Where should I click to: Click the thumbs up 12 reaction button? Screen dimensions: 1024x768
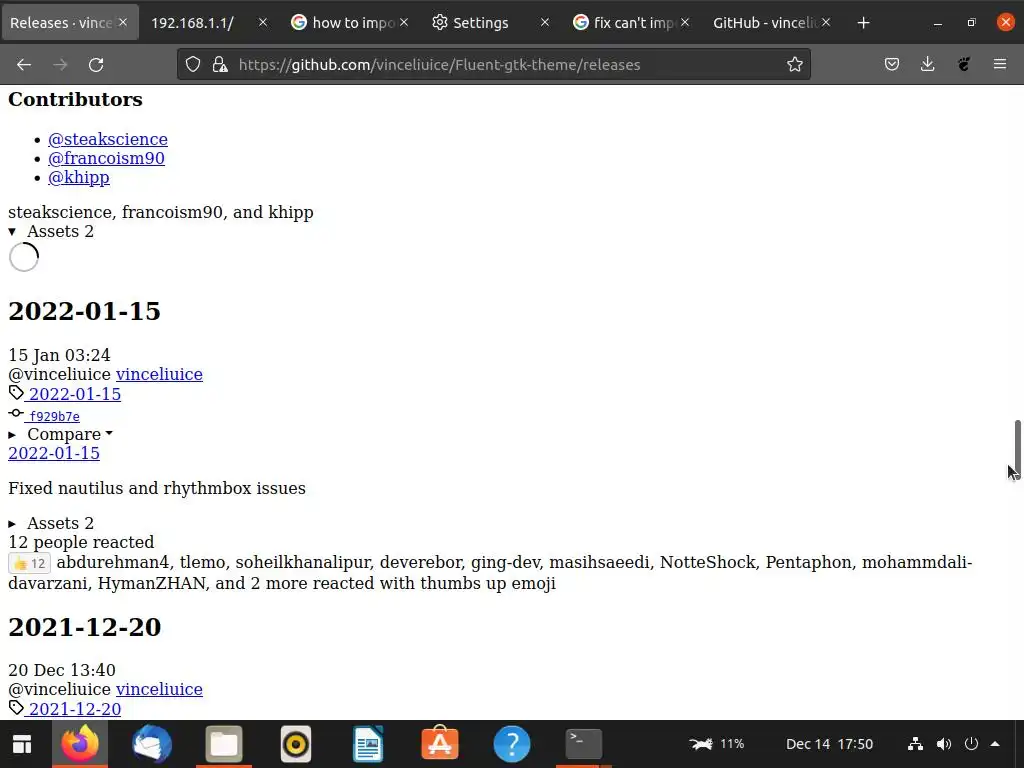[x=29, y=563]
